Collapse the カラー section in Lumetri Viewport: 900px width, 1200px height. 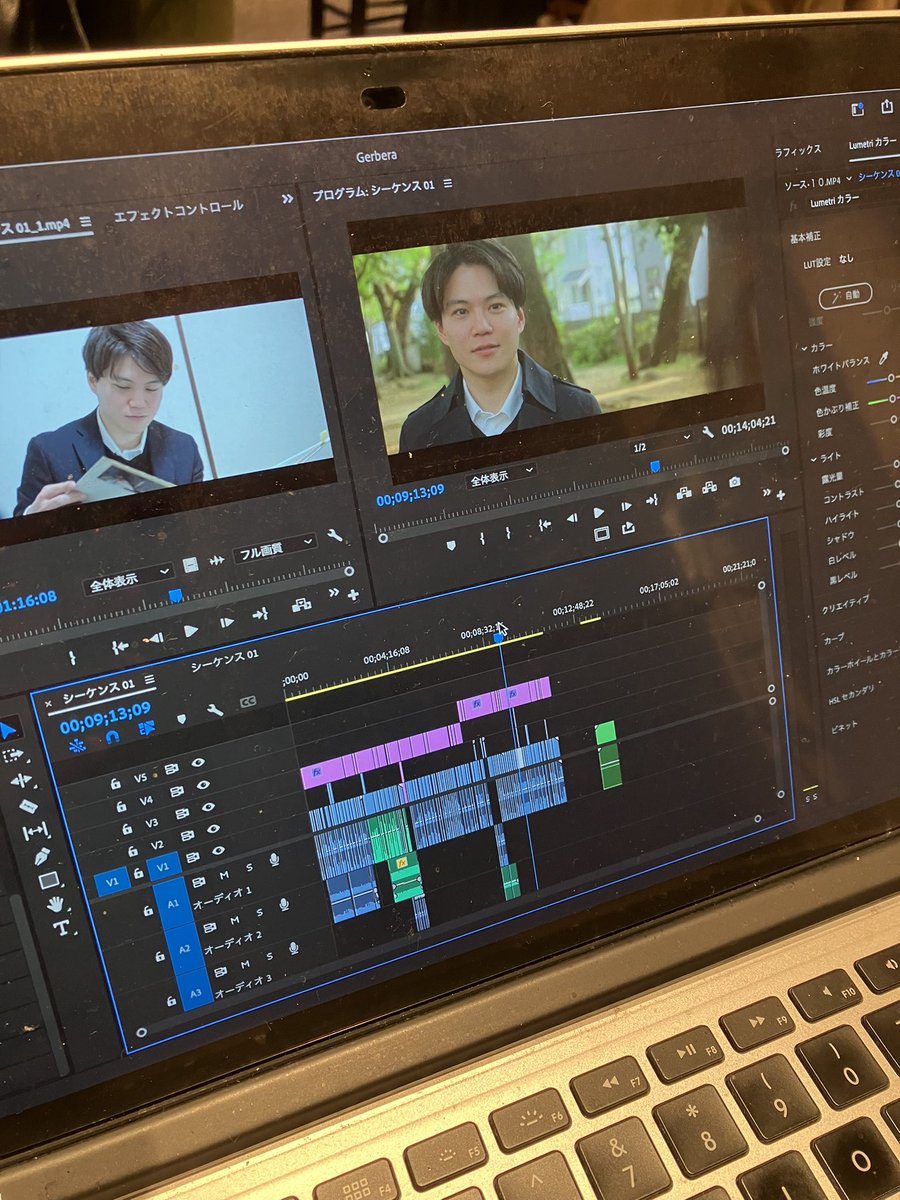pos(803,348)
